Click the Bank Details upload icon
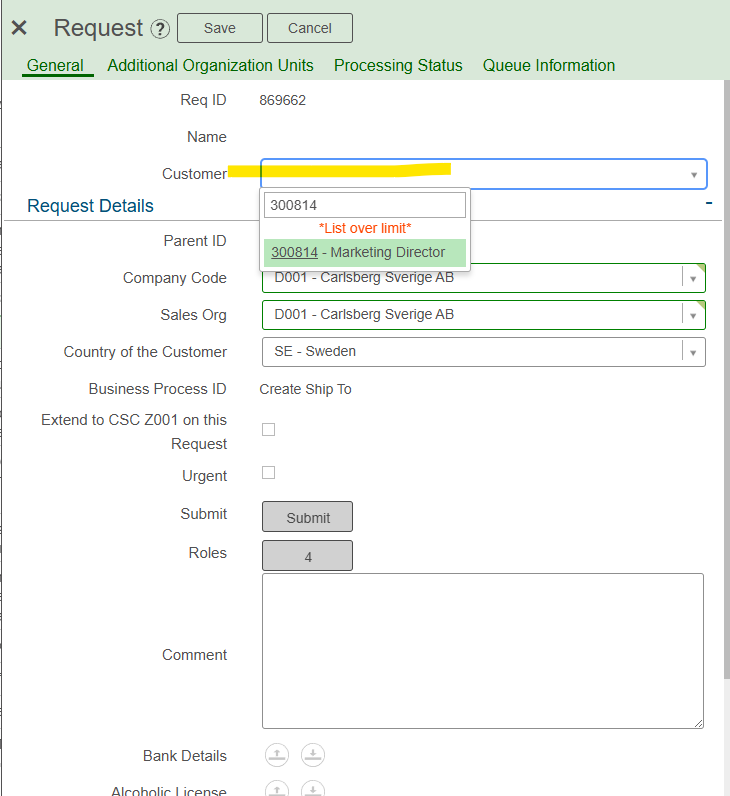 coord(277,756)
